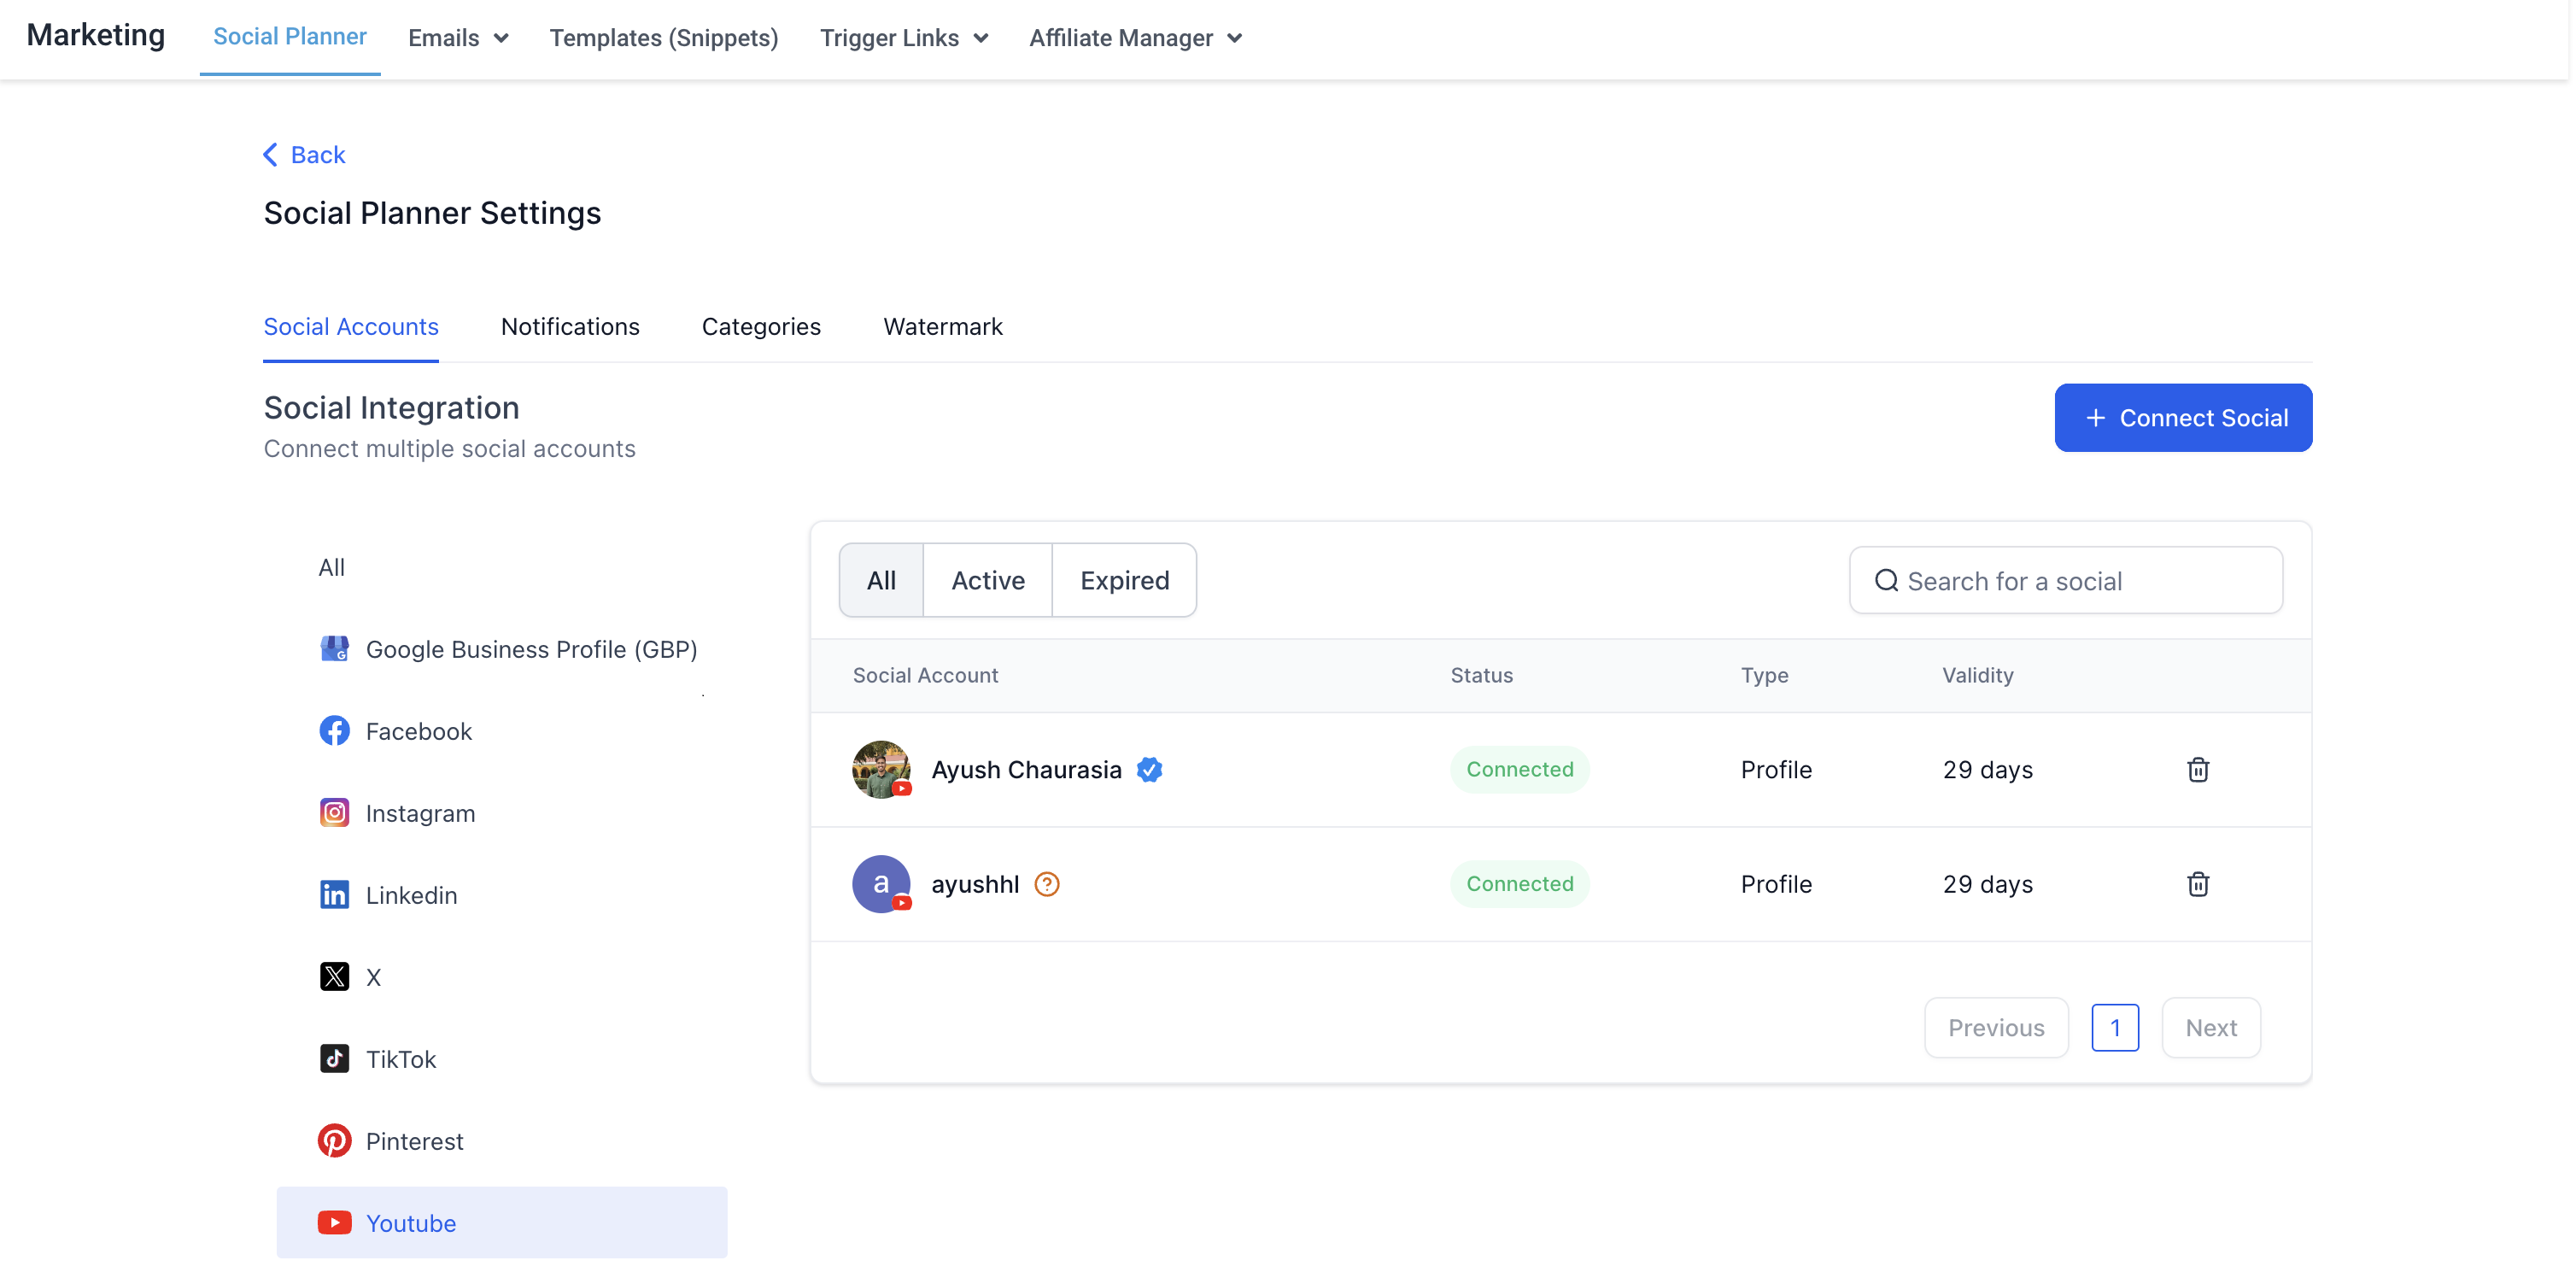
Task: Click the Google Business Profile icon
Action: click(334, 649)
